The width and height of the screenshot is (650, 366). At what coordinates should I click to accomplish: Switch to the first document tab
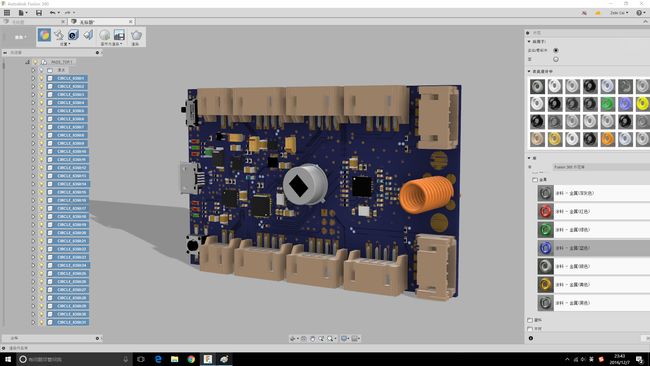click(x=33, y=22)
